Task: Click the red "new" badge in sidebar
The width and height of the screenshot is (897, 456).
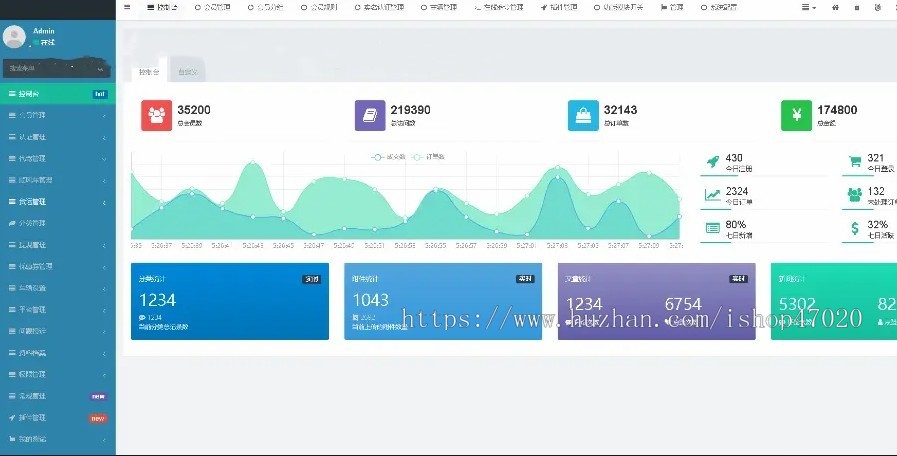Action: [98, 418]
